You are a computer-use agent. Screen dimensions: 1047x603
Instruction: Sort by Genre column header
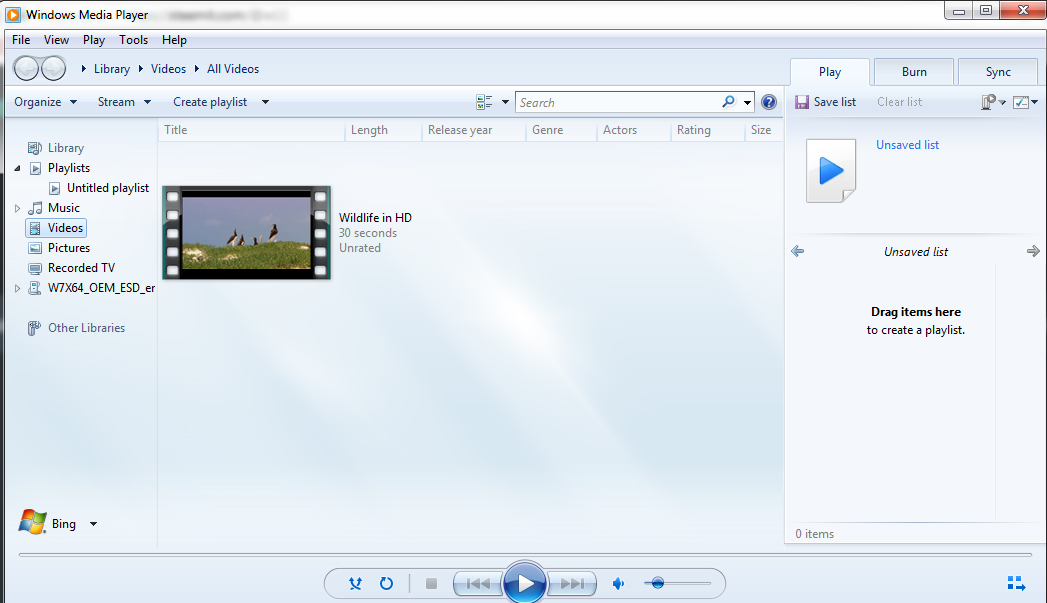562,130
